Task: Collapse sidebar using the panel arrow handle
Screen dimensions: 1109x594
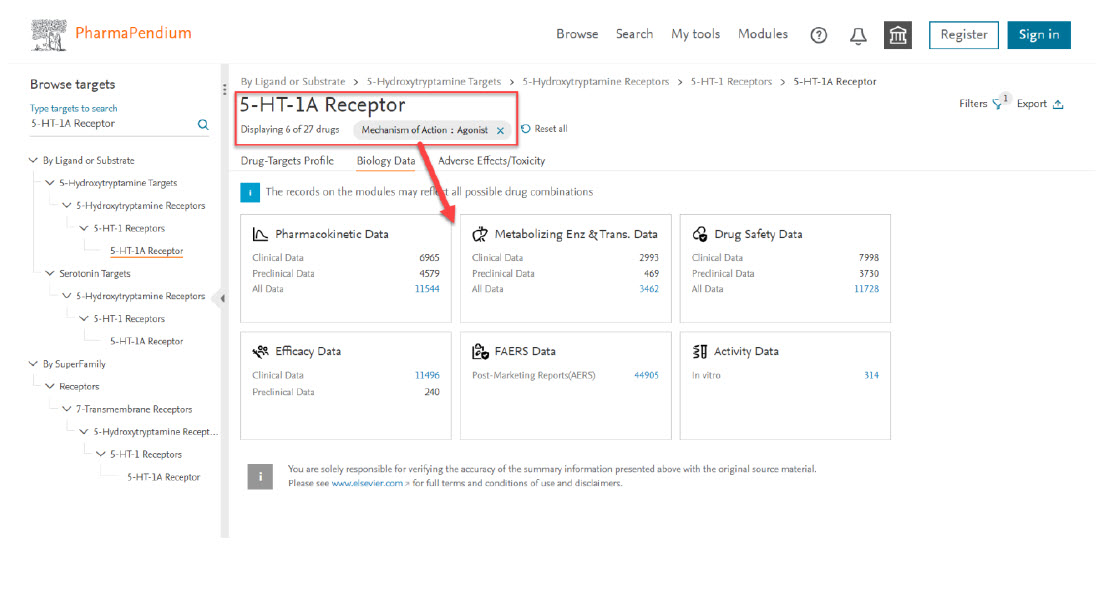Action: coord(222,298)
